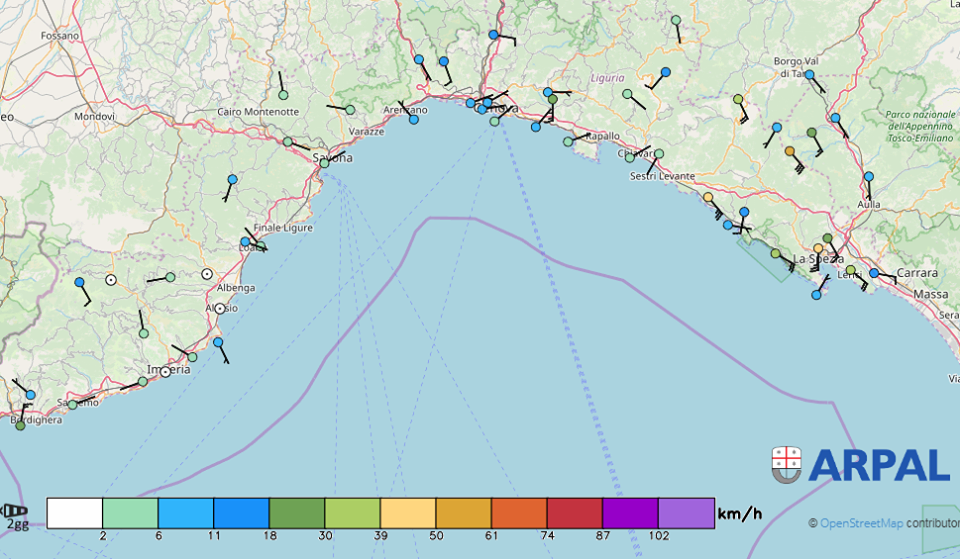The image size is (960, 559).
Task: Select the purple 87–102 km/h legend swatch
Action: 630,513
